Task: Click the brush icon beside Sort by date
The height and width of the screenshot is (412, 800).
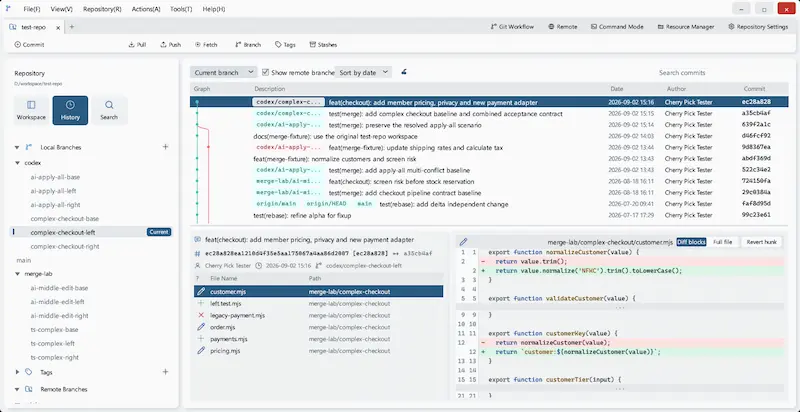Action: [x=404, y=72]
